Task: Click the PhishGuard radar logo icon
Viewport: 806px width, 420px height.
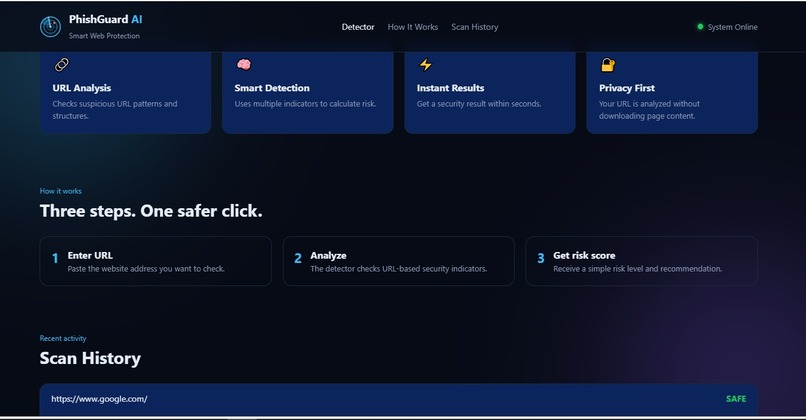Action: pos(50,26)
